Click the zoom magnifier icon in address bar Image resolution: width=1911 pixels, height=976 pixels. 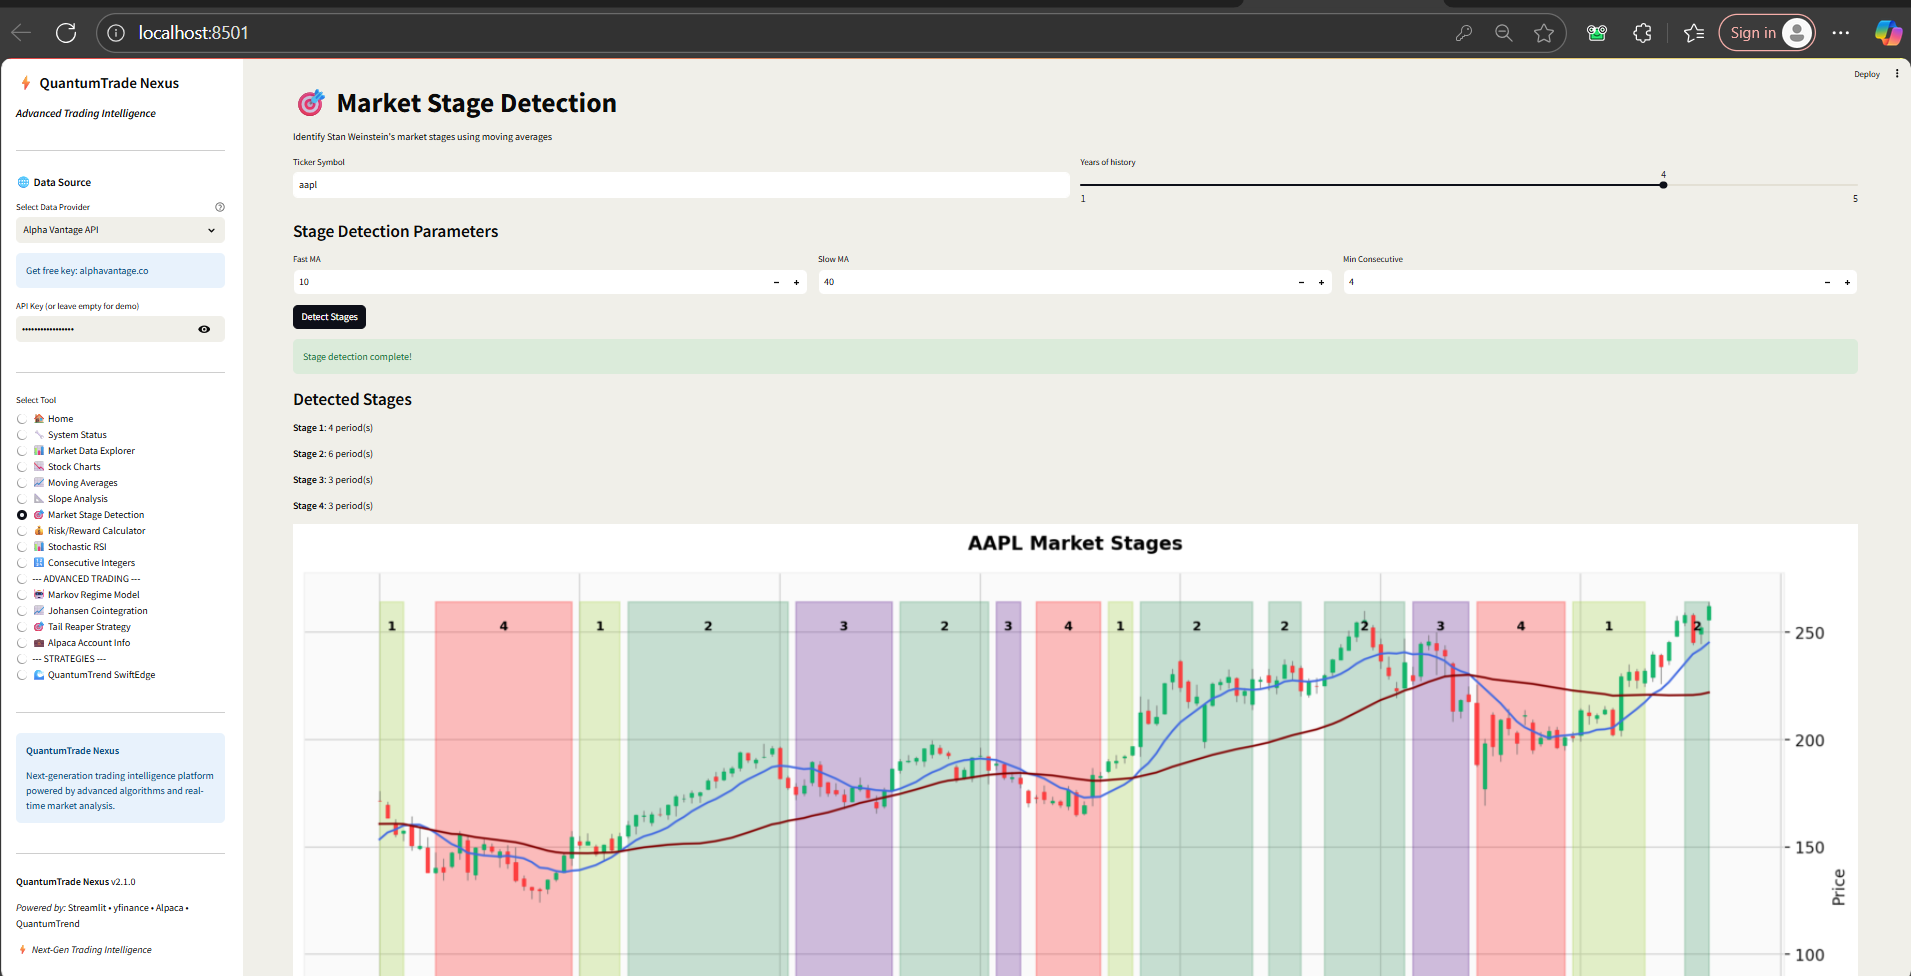(1503, 33)
